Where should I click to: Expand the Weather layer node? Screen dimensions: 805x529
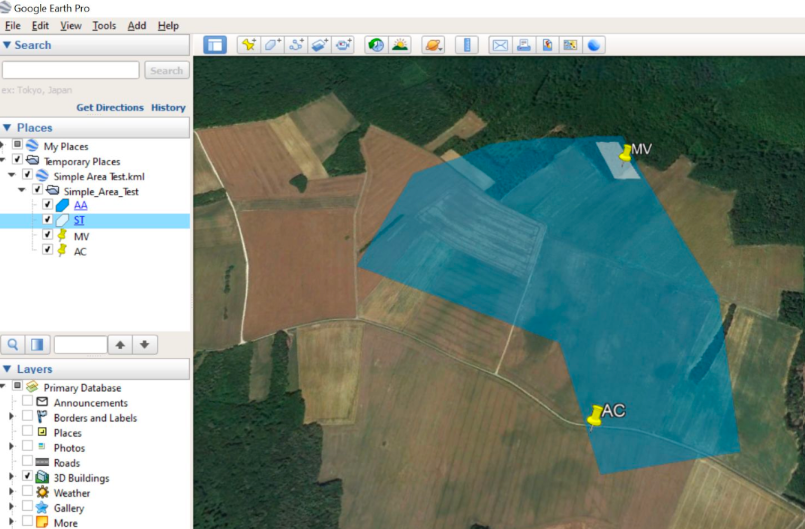point(11,492)
